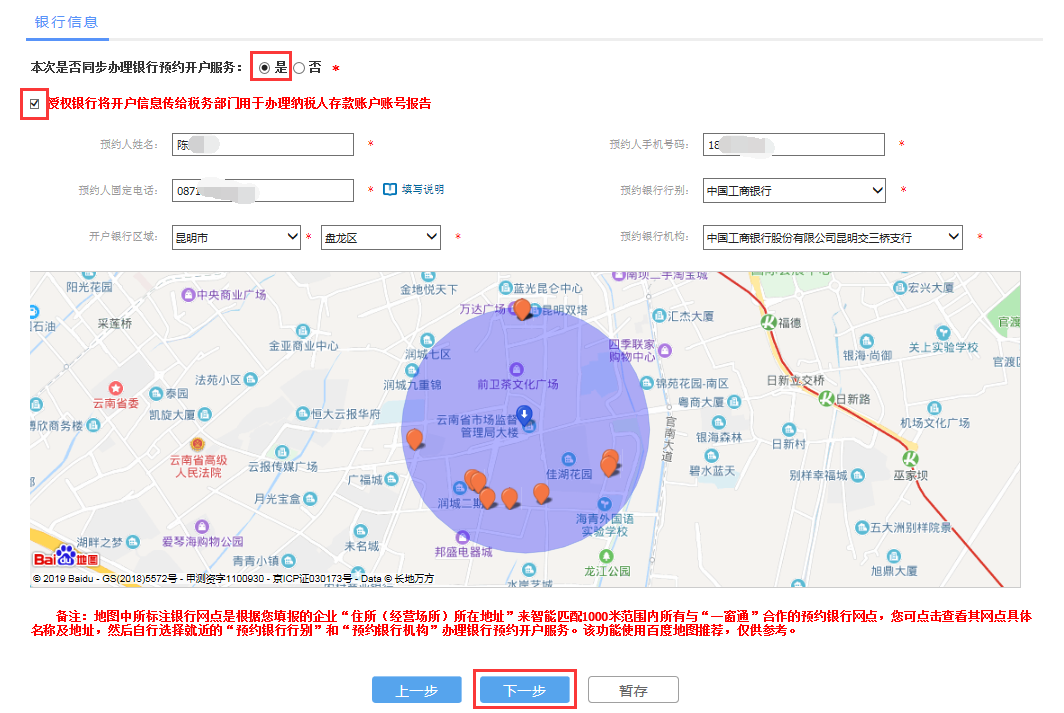Click the 汇杰大厦 building icon
Viewport: 1064px width, 713px height.
coord(658,315)
